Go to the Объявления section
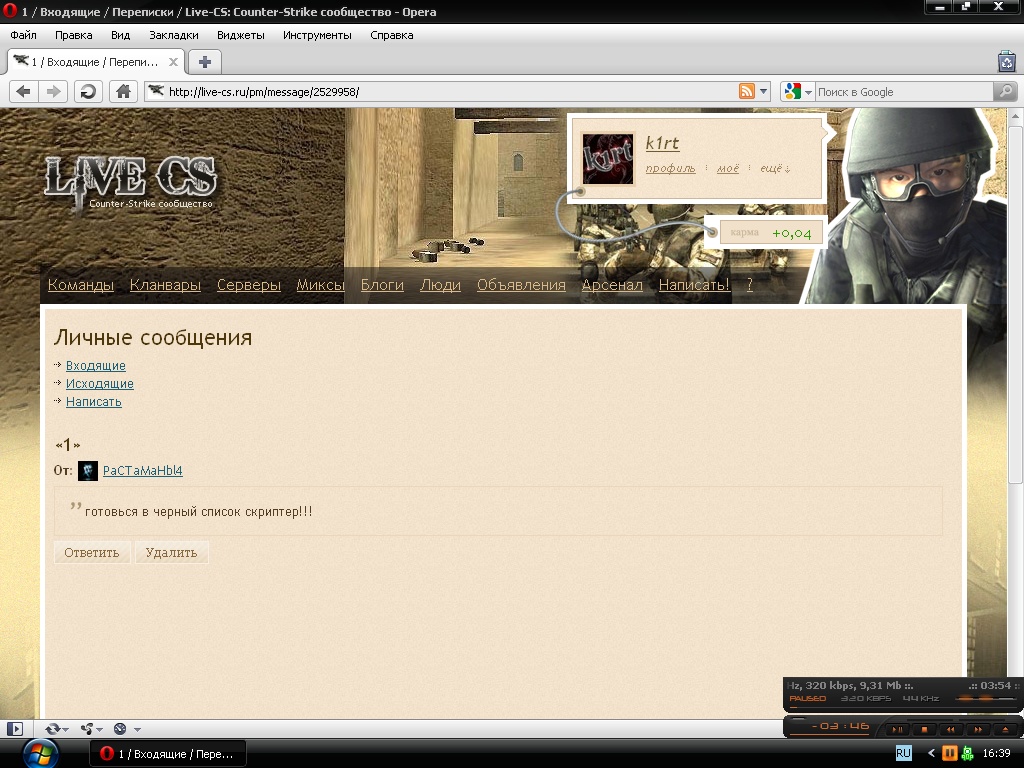Image resolution: width=1024 pixels, height=768 pixels. pos(521,285)
